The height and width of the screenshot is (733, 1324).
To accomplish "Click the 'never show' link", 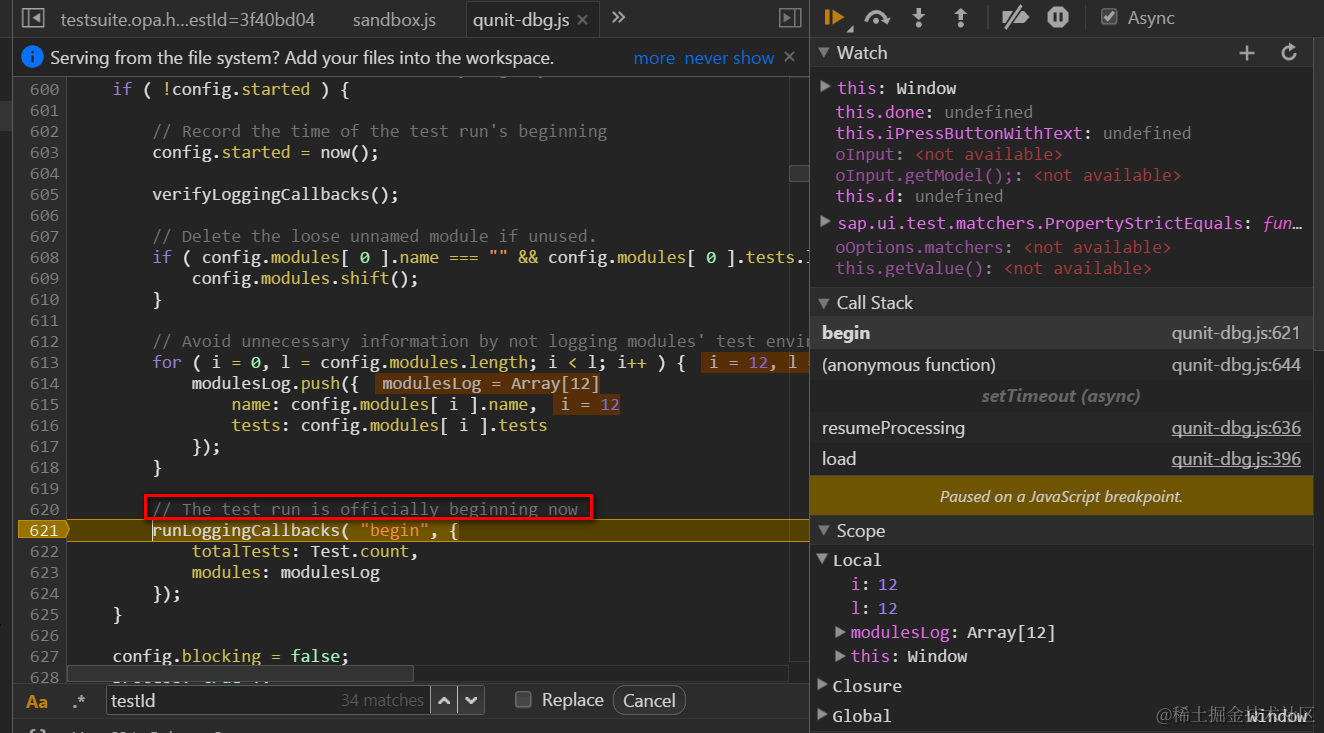I will 729,58.
